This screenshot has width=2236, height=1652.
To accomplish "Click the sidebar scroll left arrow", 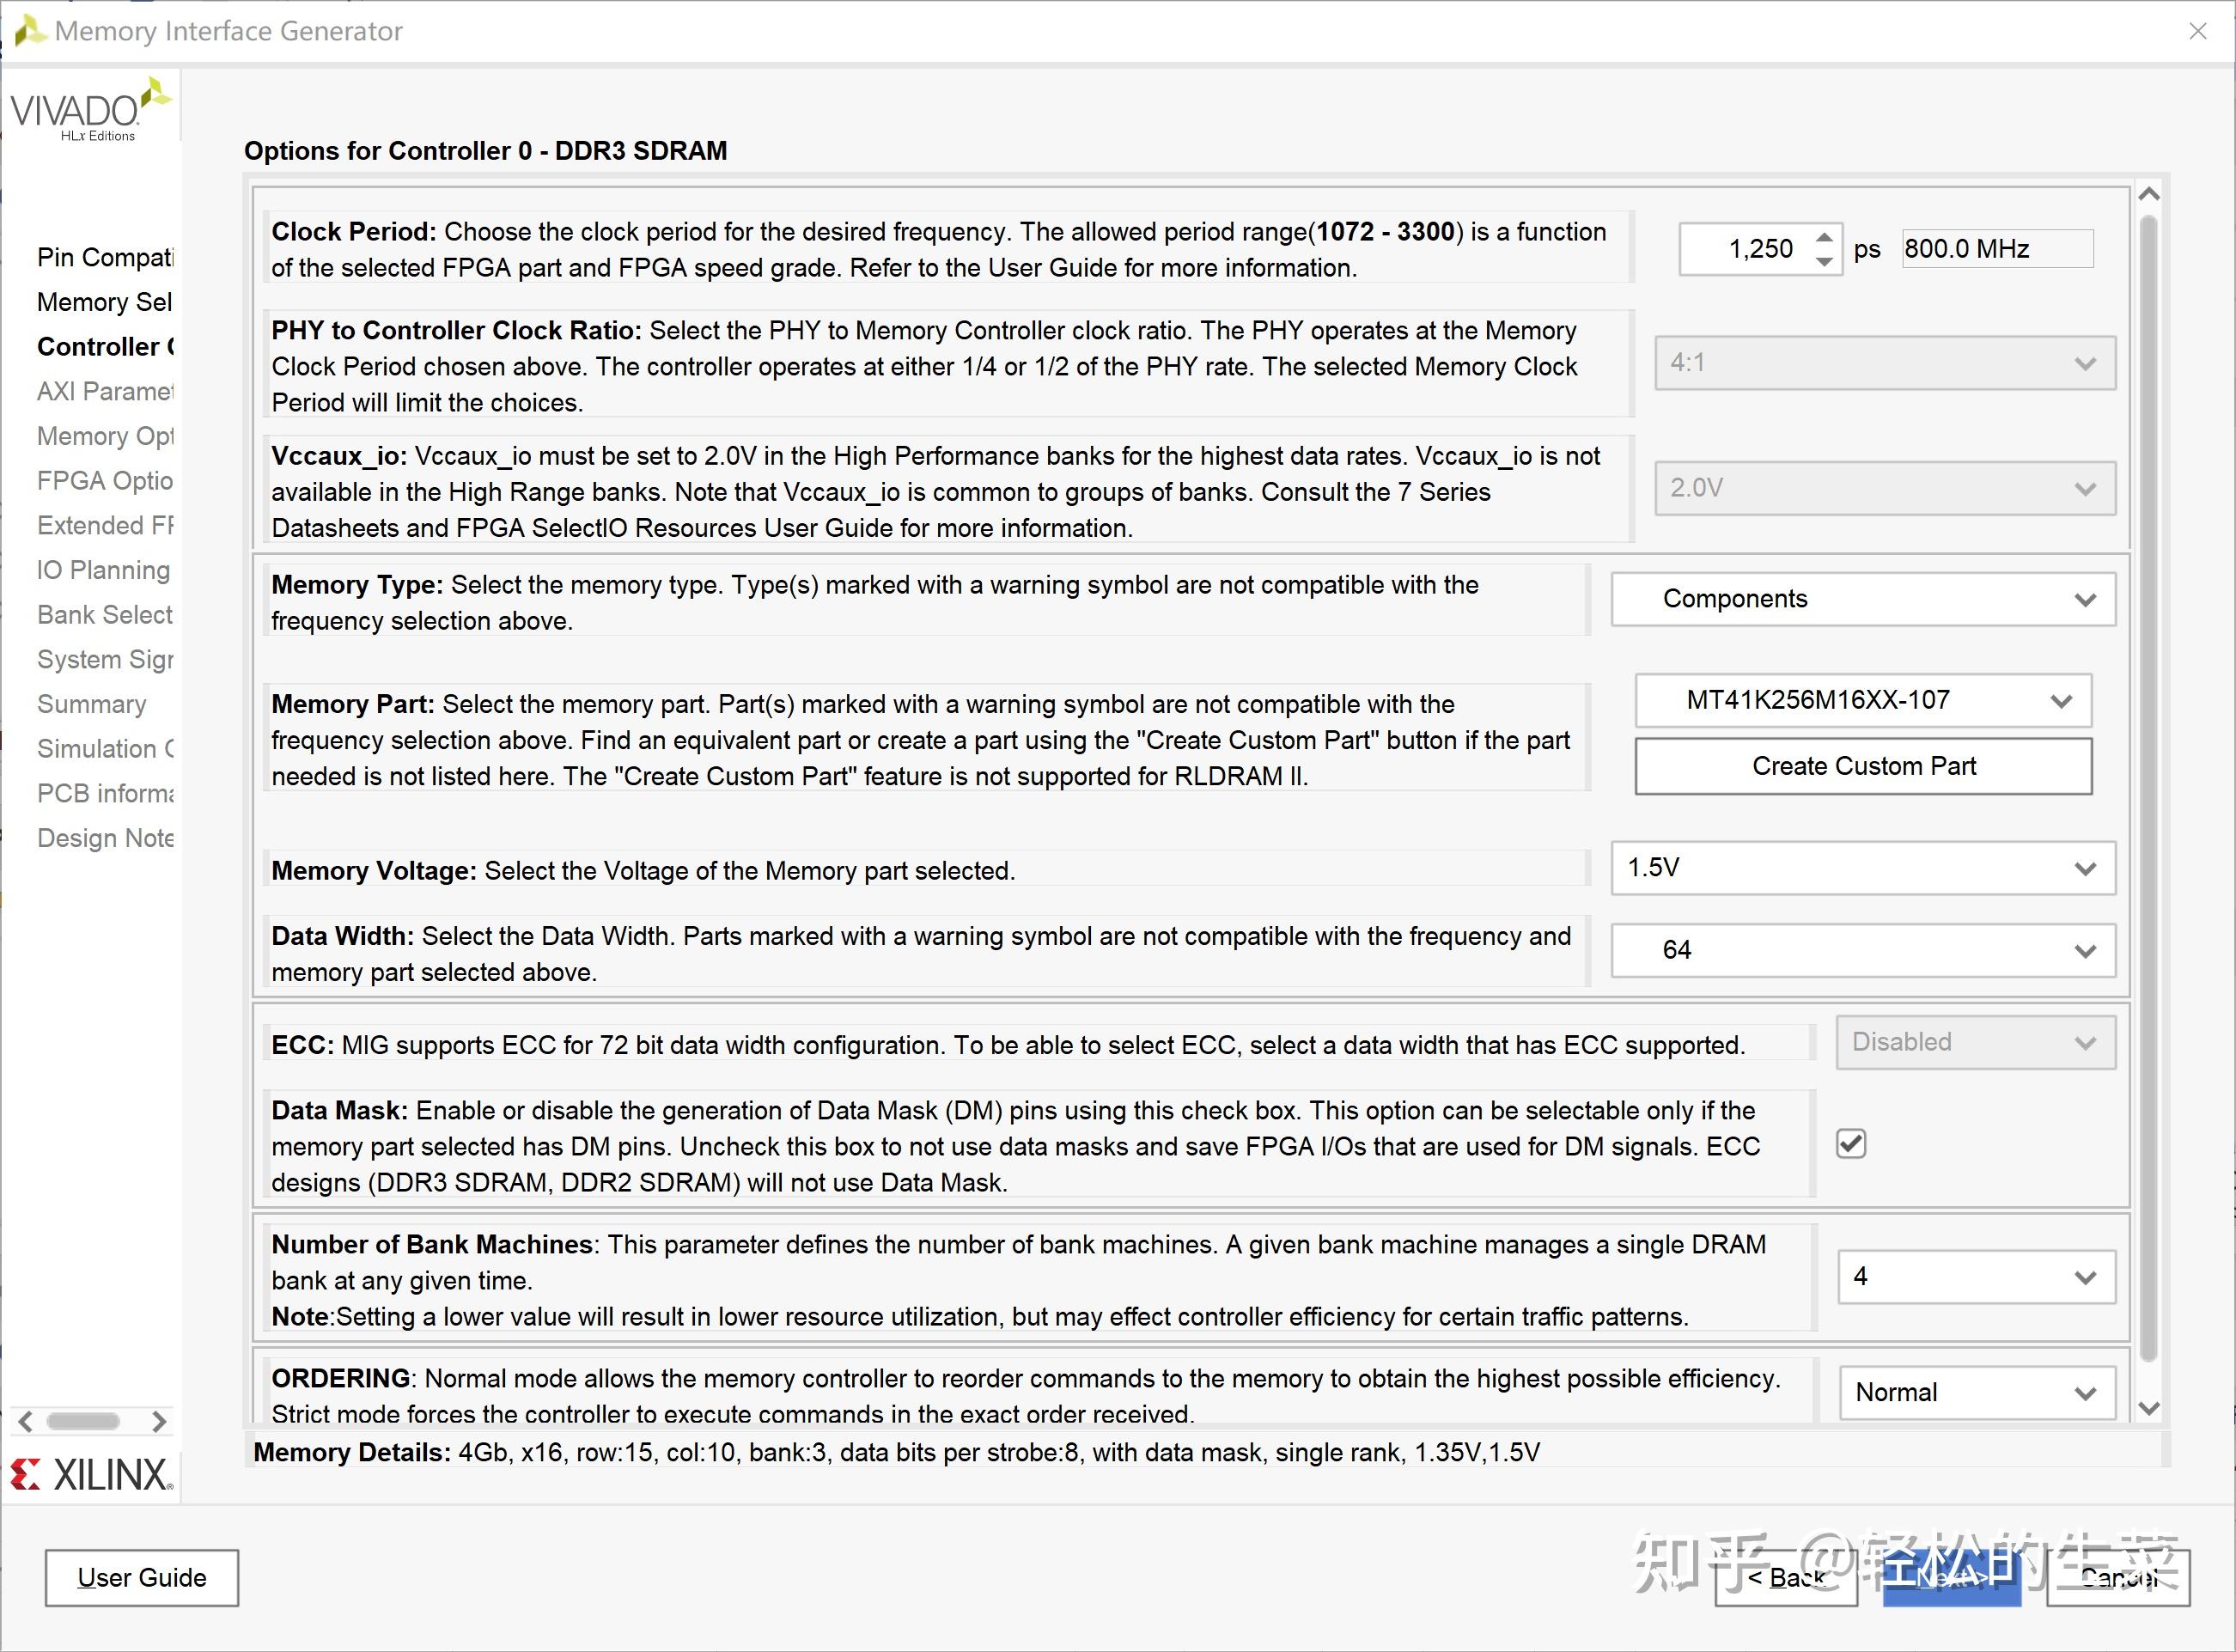I will click(26, 1421).
